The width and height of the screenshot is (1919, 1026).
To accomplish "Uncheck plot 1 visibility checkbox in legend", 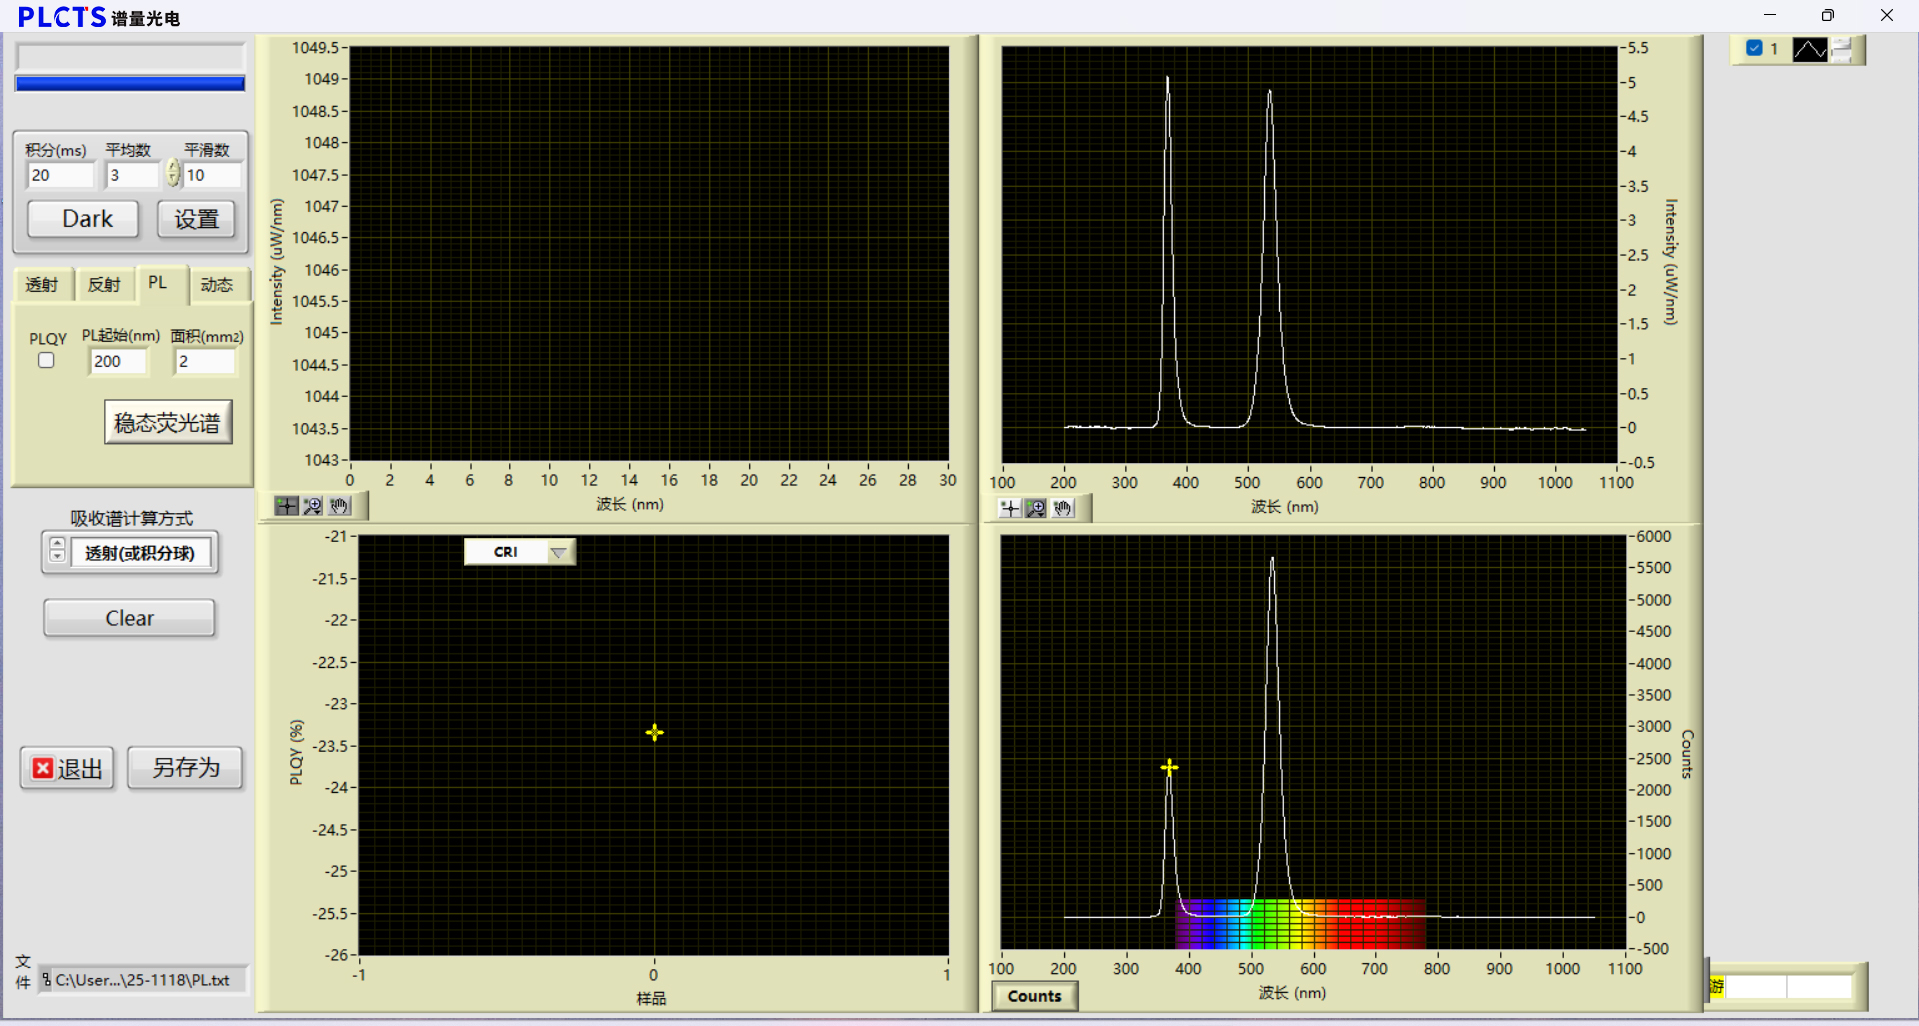I will click(1754, 48).
